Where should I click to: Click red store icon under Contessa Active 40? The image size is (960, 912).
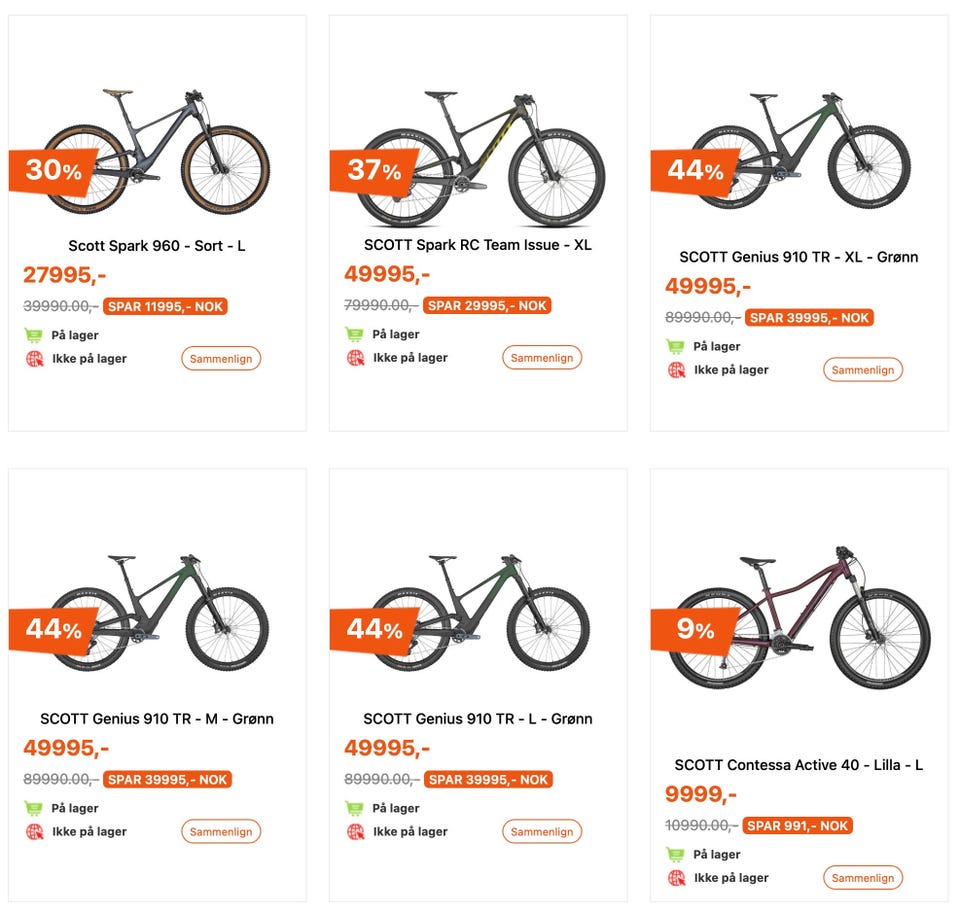click(677, 878)
